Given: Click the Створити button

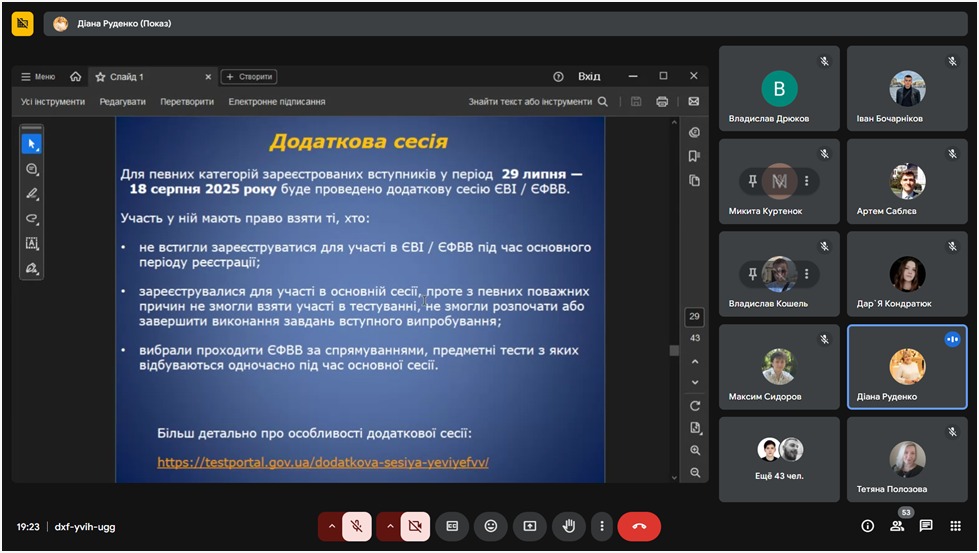Looking at the screenshot, I should point(248,77).
